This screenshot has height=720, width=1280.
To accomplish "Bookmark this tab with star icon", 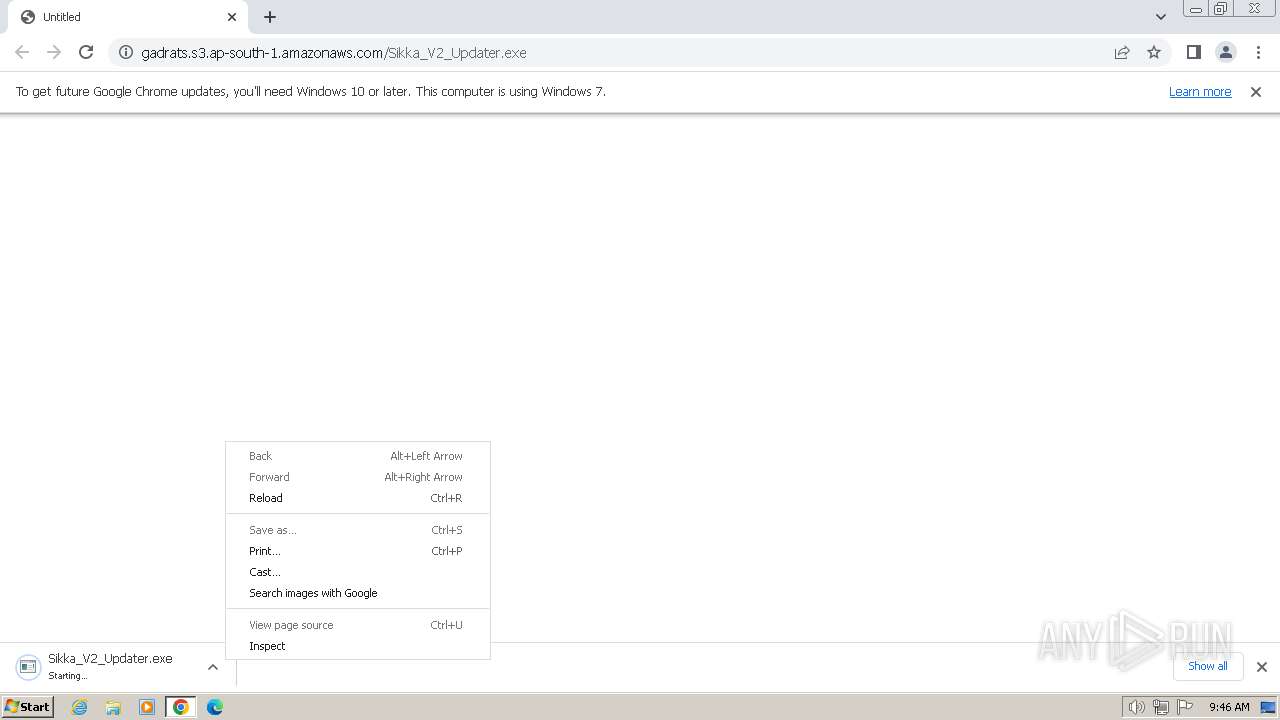I will point(1154,52).
